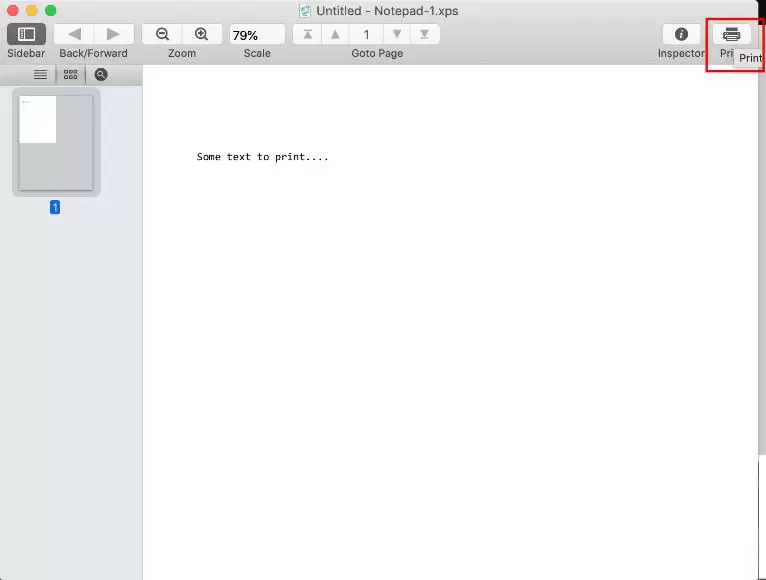Click the page number 1 badge
766x580 pixels.
pos(55,207)
